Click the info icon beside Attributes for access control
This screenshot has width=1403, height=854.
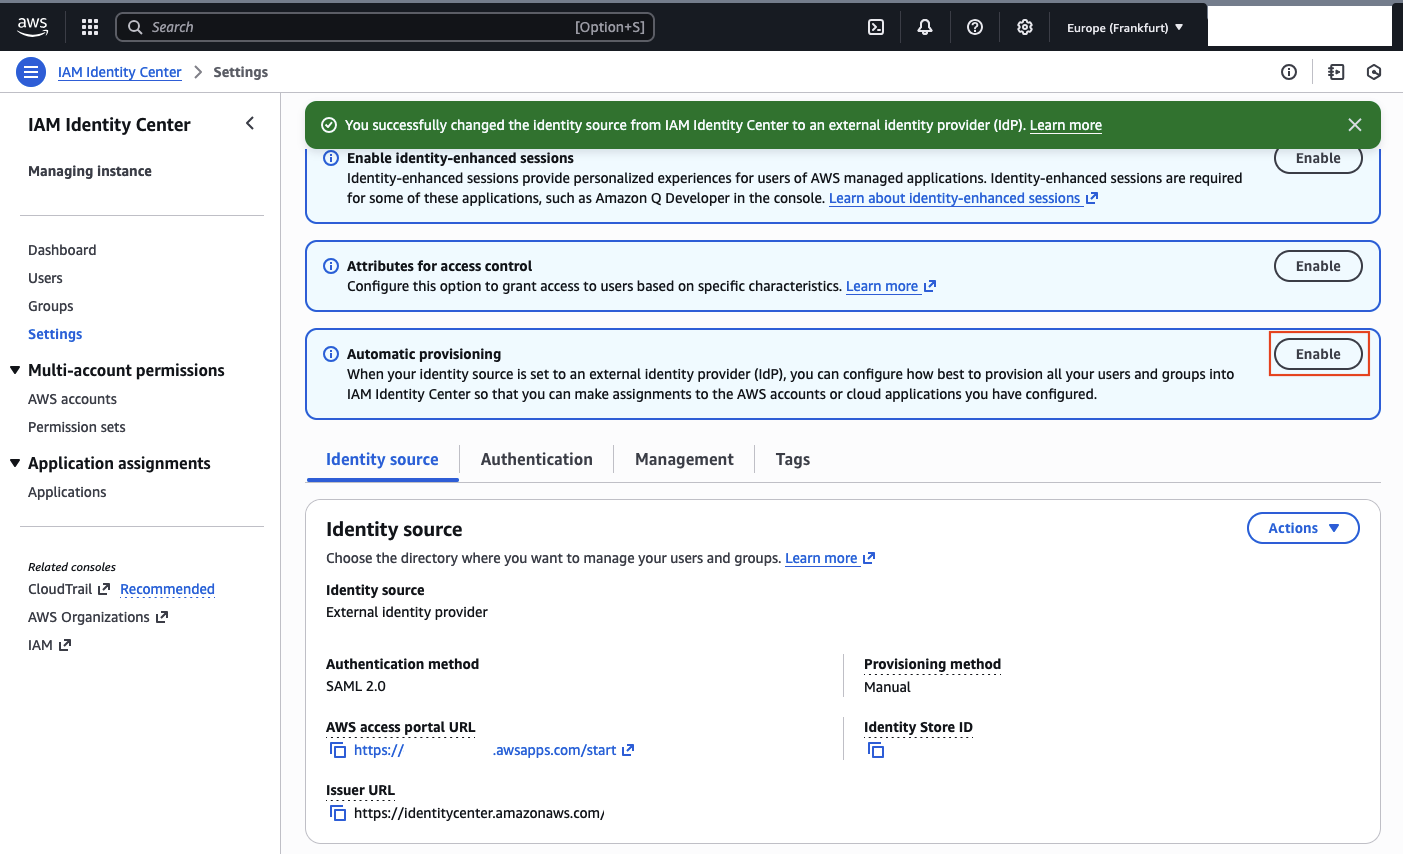click(330, 265)
